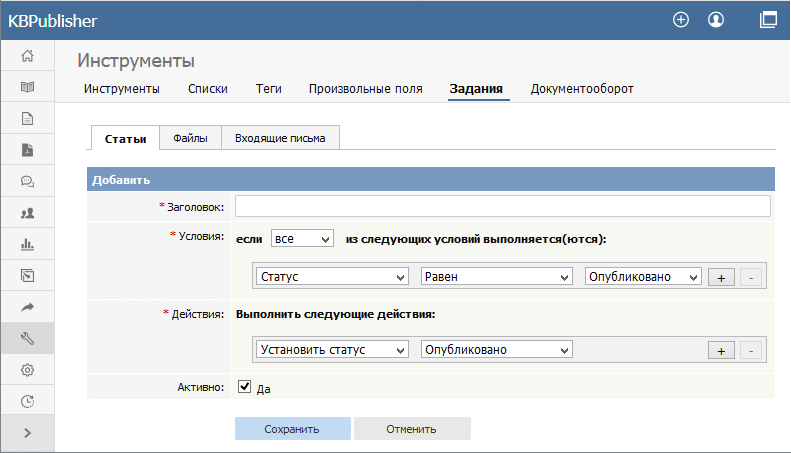The image size is (791, 453).
Task: Expand the sidebar with the arrow chevron
Action: tap(27, 433)
